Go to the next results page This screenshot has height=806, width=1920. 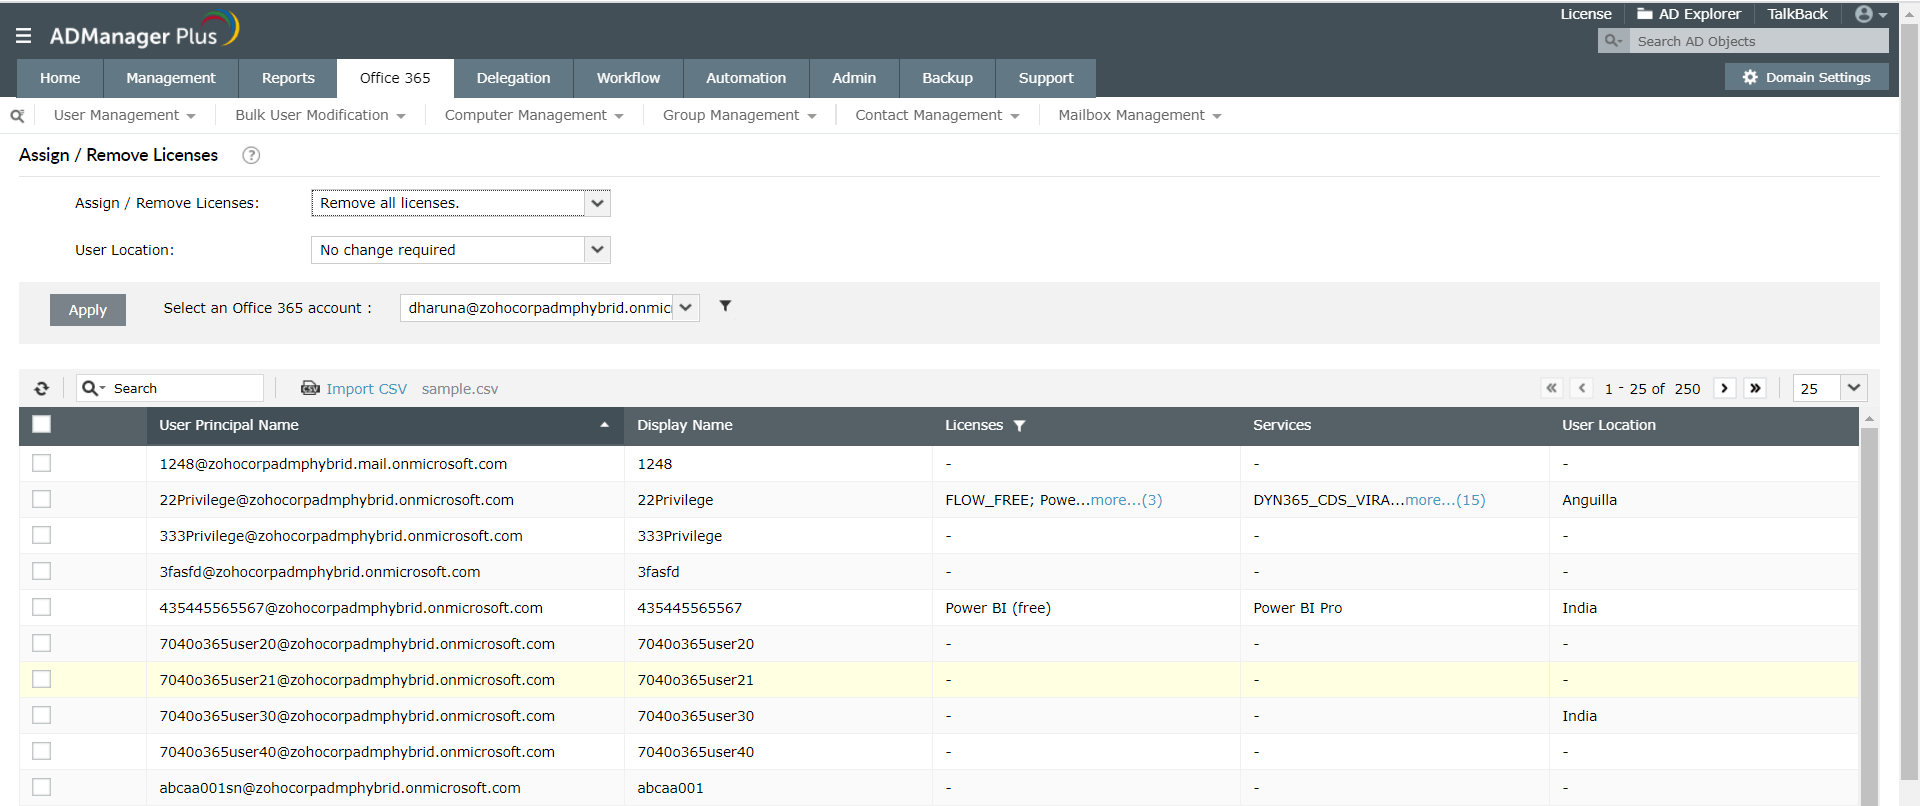pos(1724,388)
